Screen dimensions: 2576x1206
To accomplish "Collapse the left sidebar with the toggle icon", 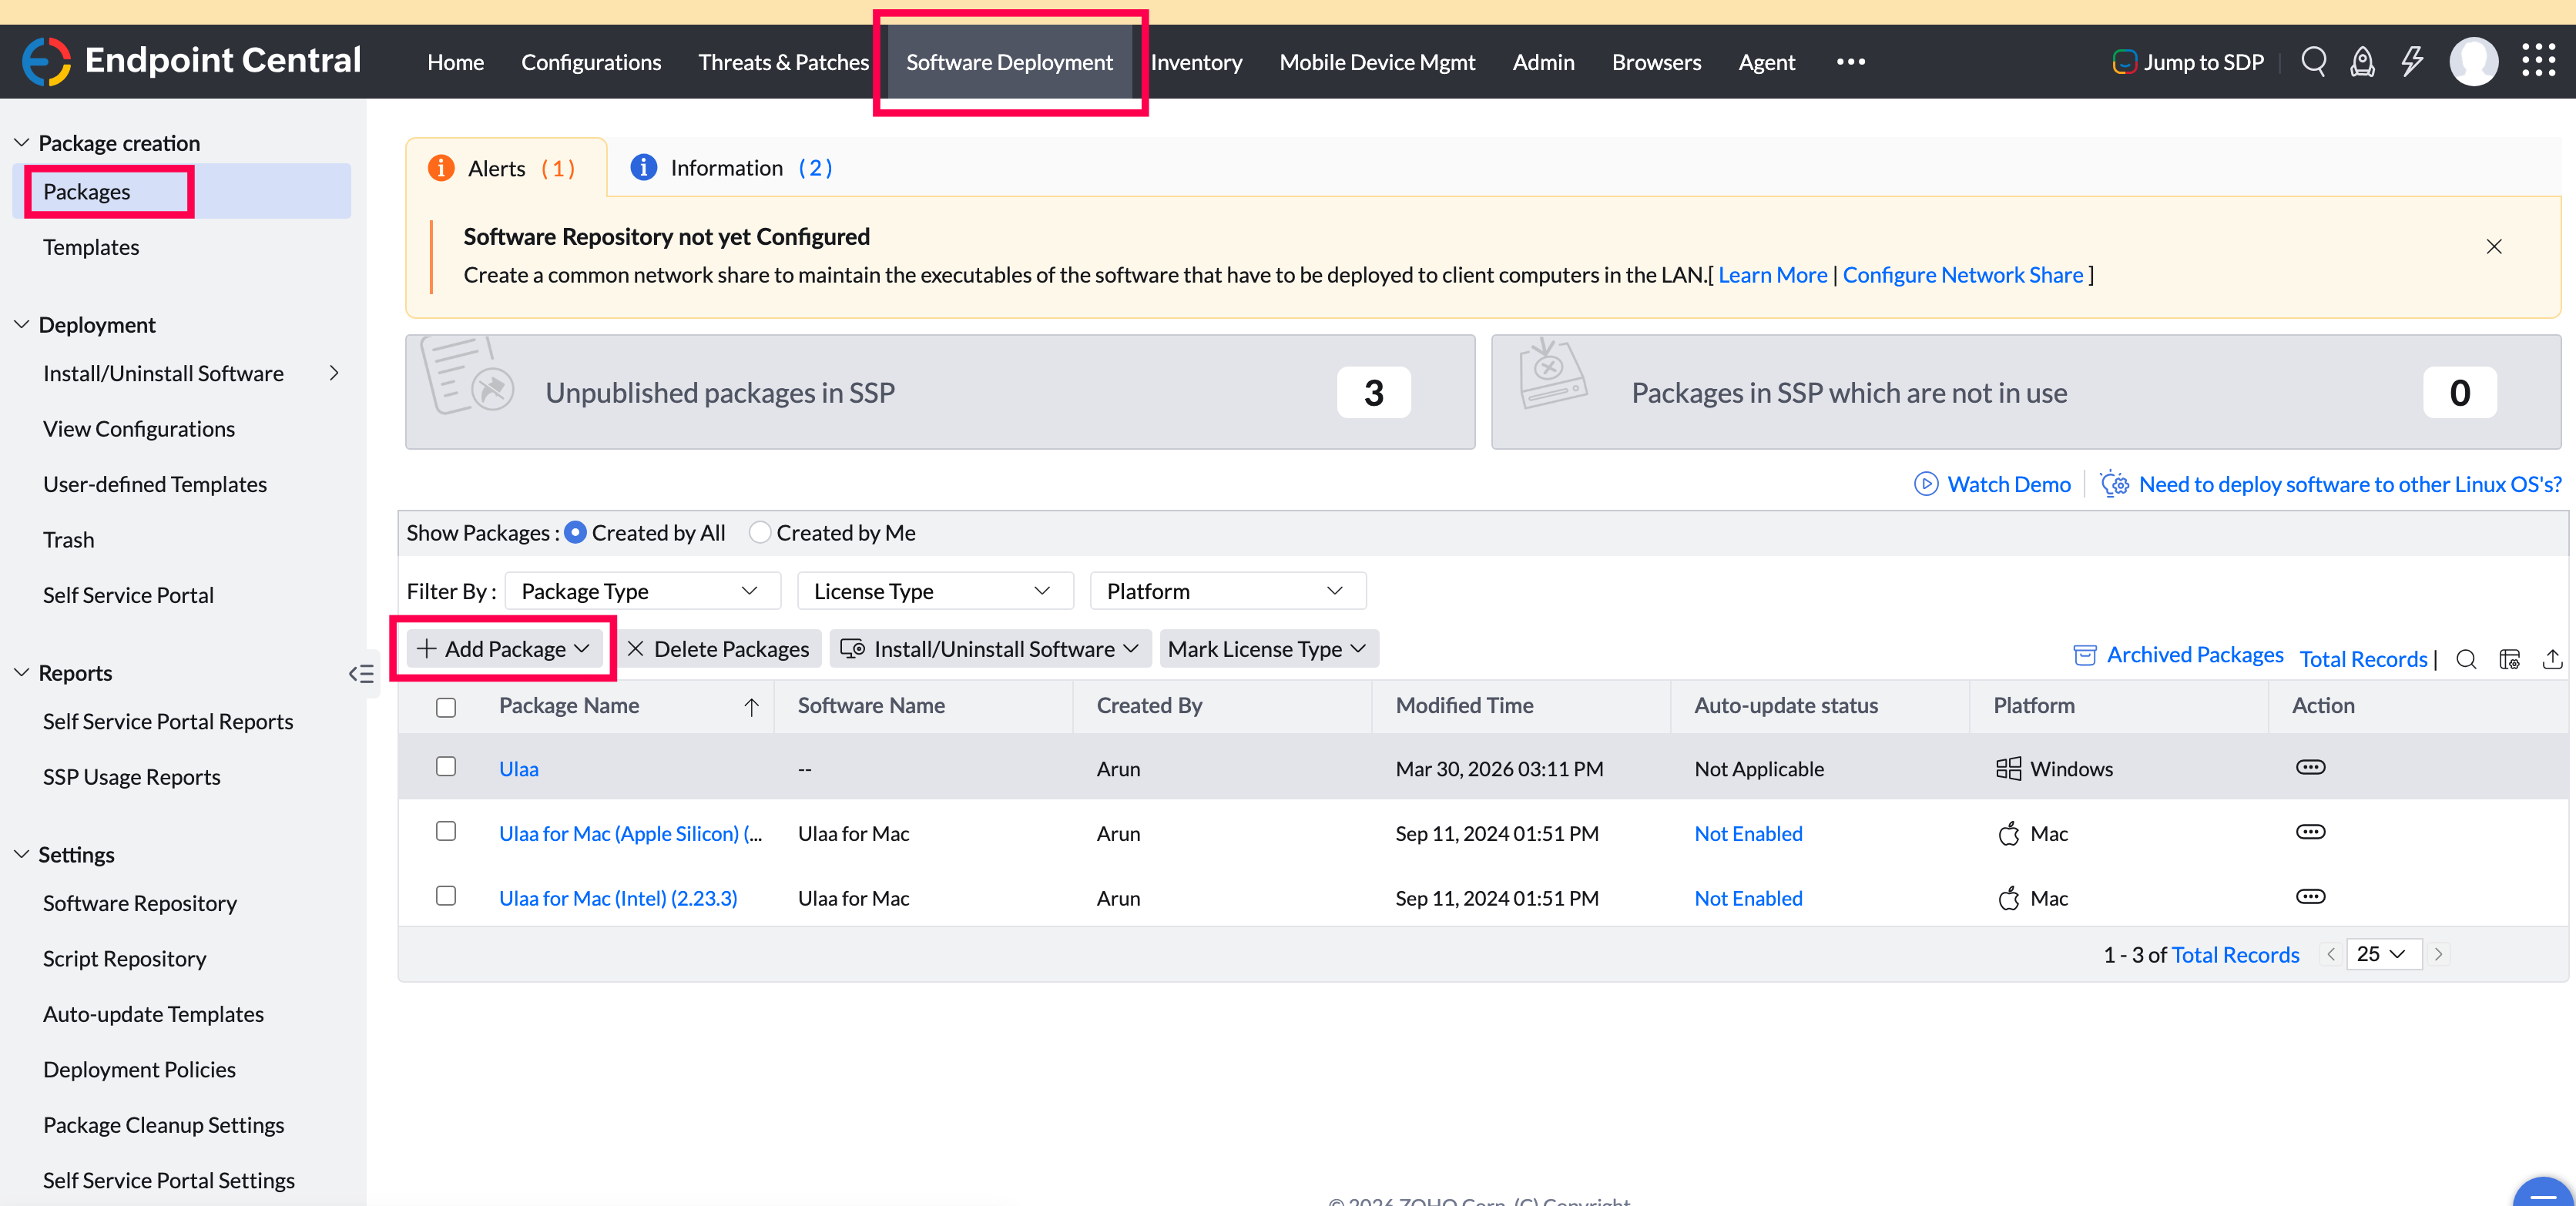I will (361, 674).
